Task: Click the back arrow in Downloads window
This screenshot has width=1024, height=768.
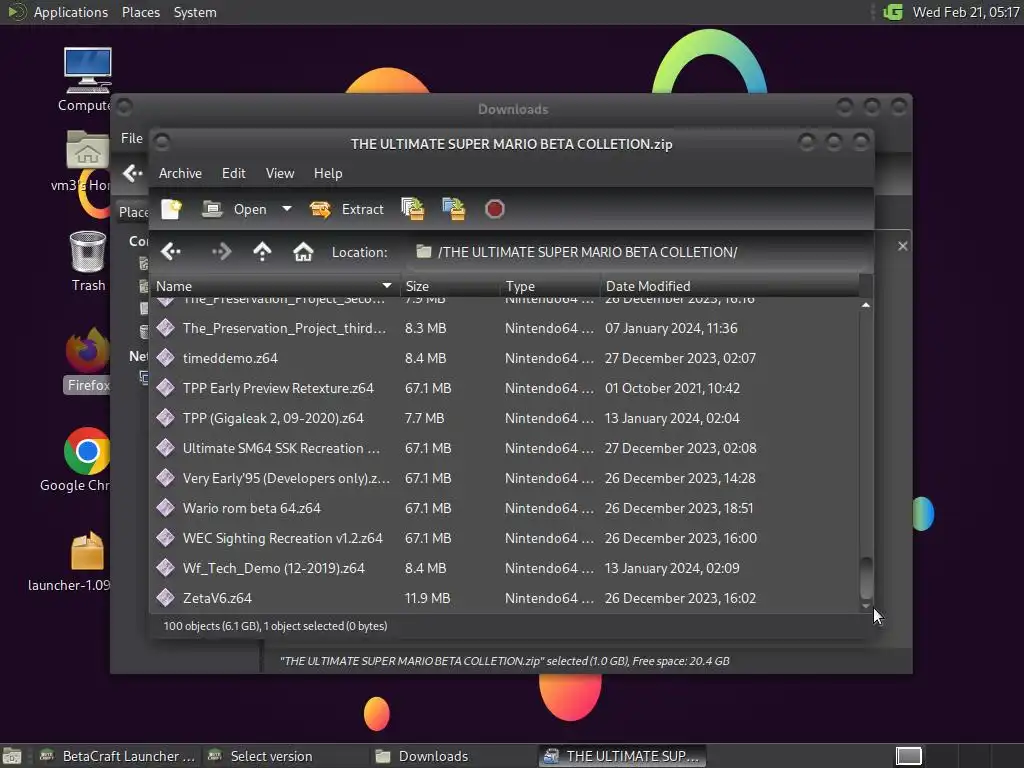Action: (133, 173)
